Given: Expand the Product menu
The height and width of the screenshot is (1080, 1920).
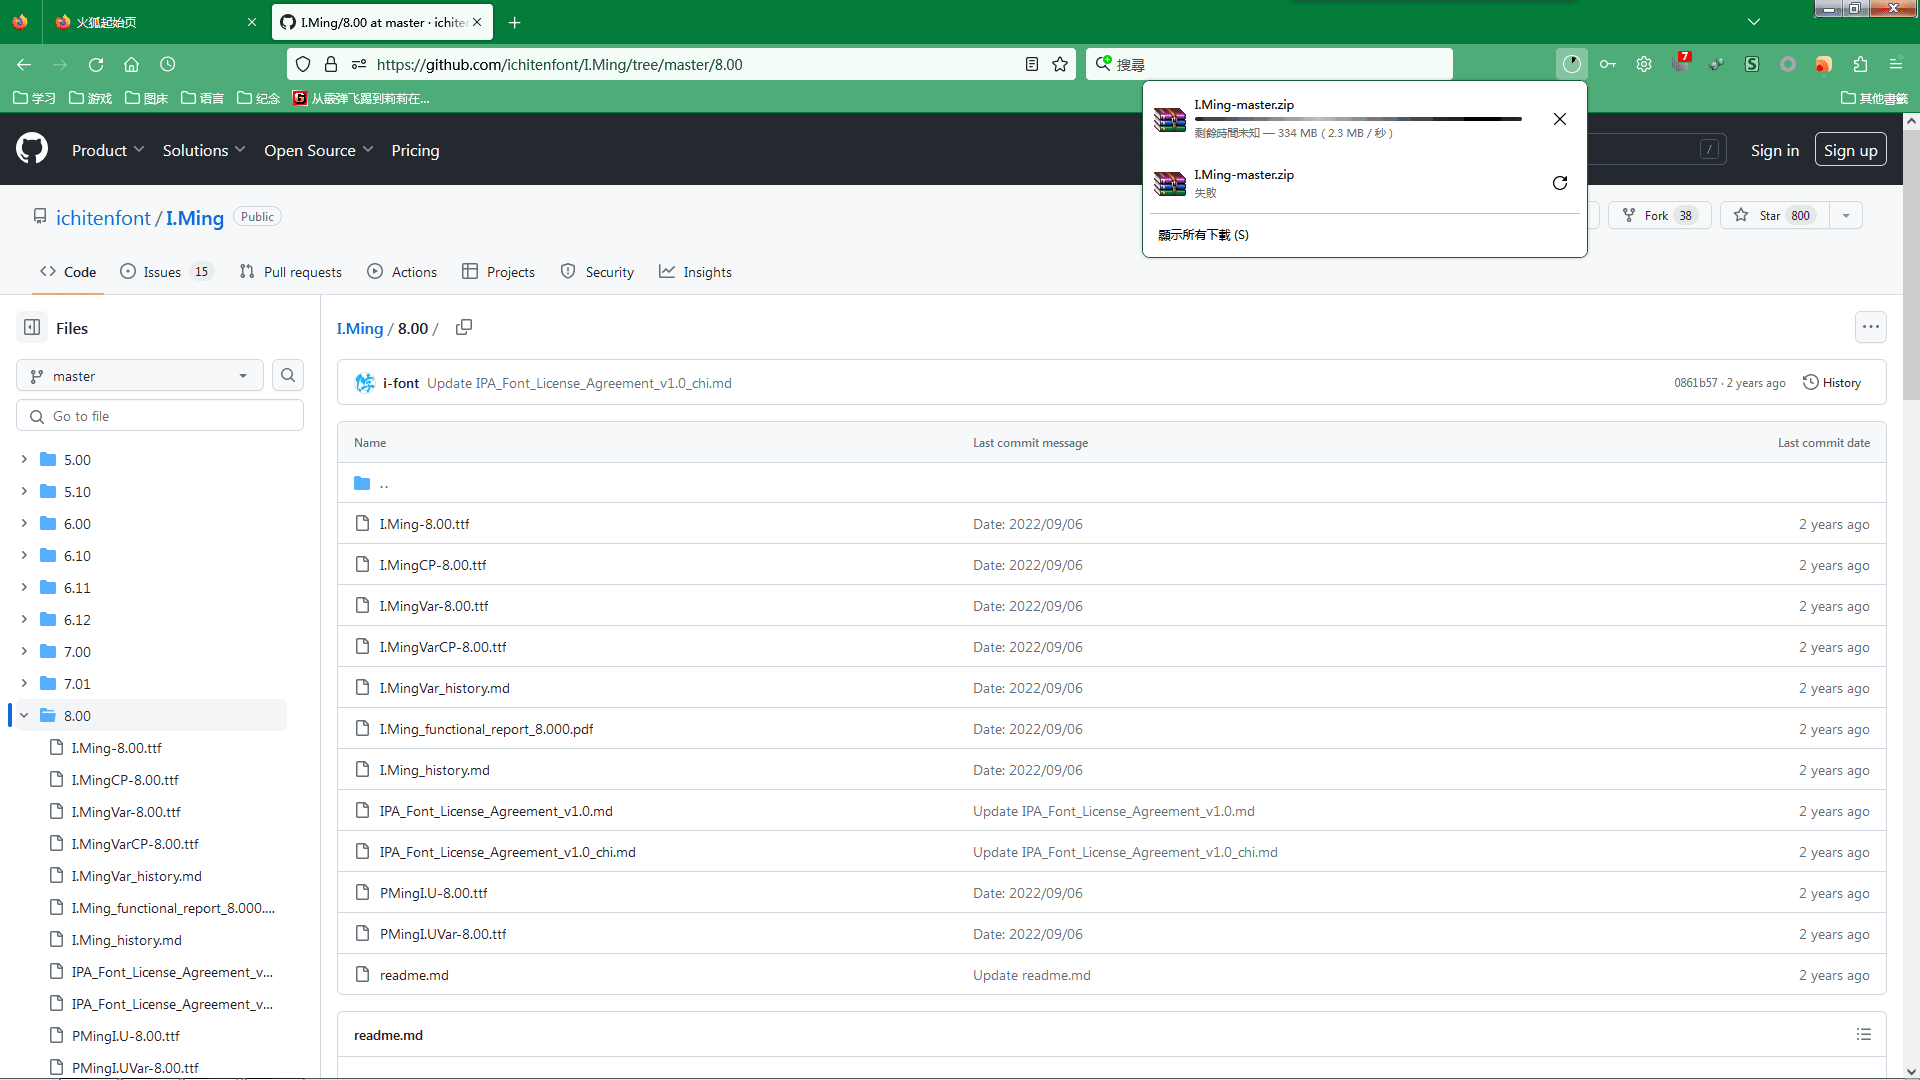Looking at the screenshot, I should click(x=108, y=150).
